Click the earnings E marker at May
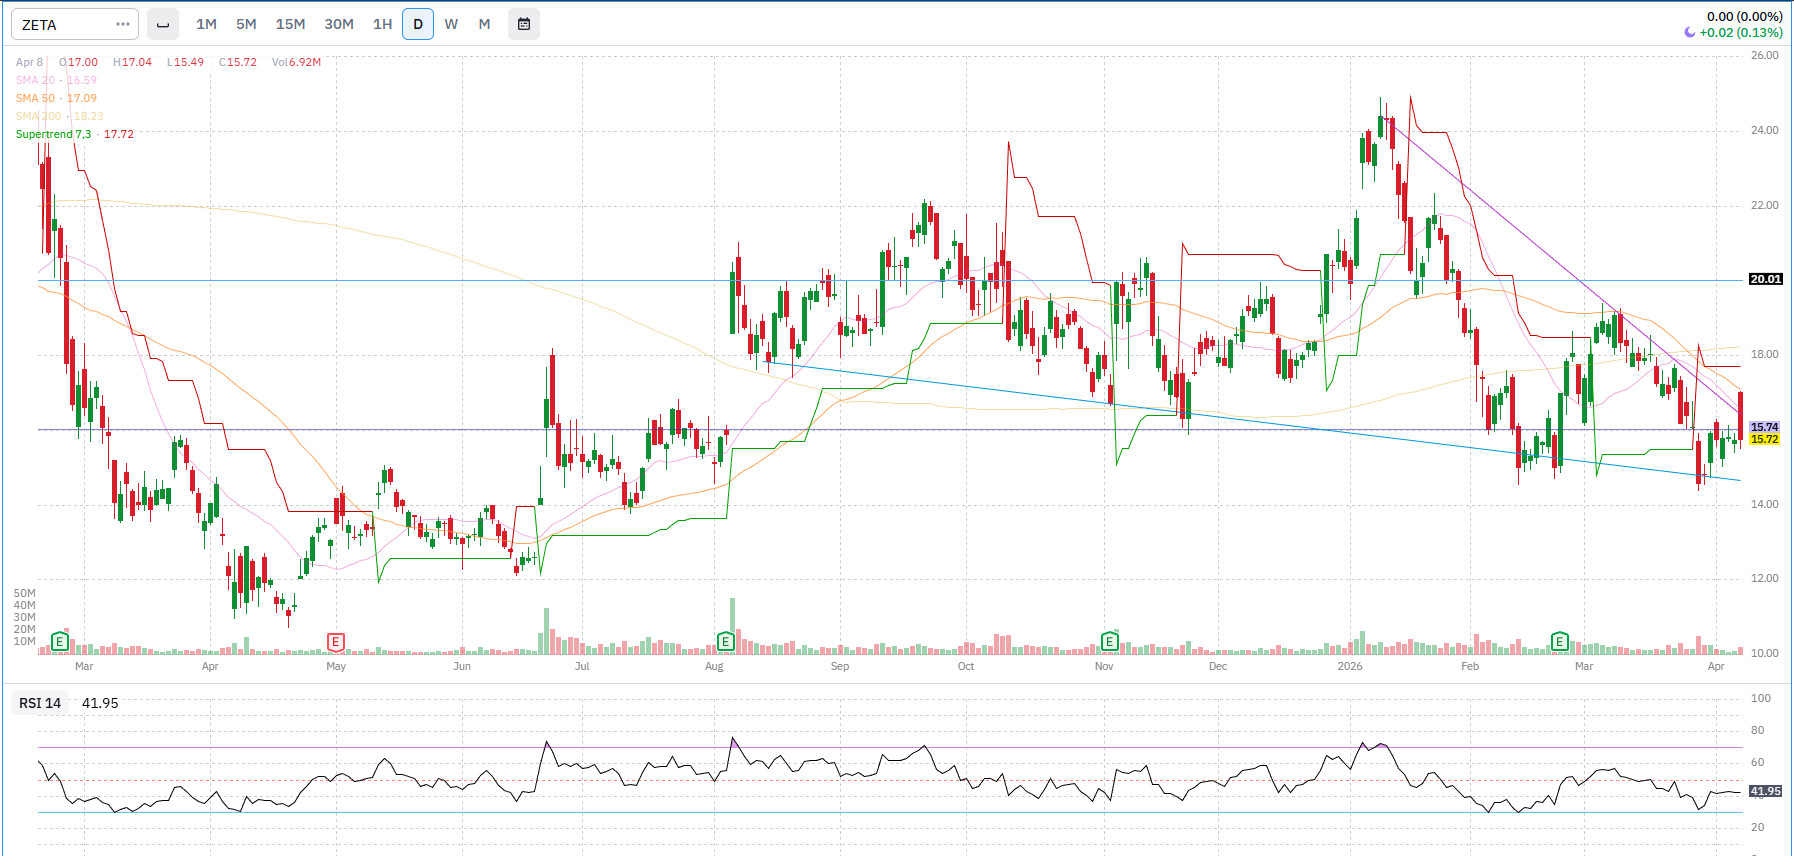This screenshot has height=856, width=1794. [336, 641]
